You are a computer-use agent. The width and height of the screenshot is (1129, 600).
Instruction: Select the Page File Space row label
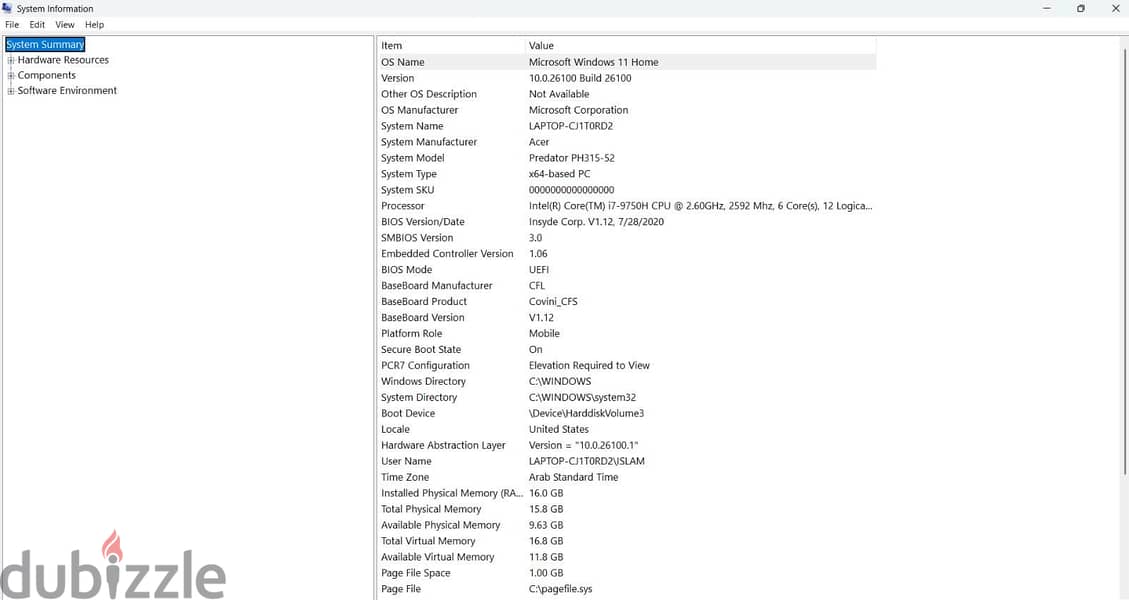(x=415, y=573)
